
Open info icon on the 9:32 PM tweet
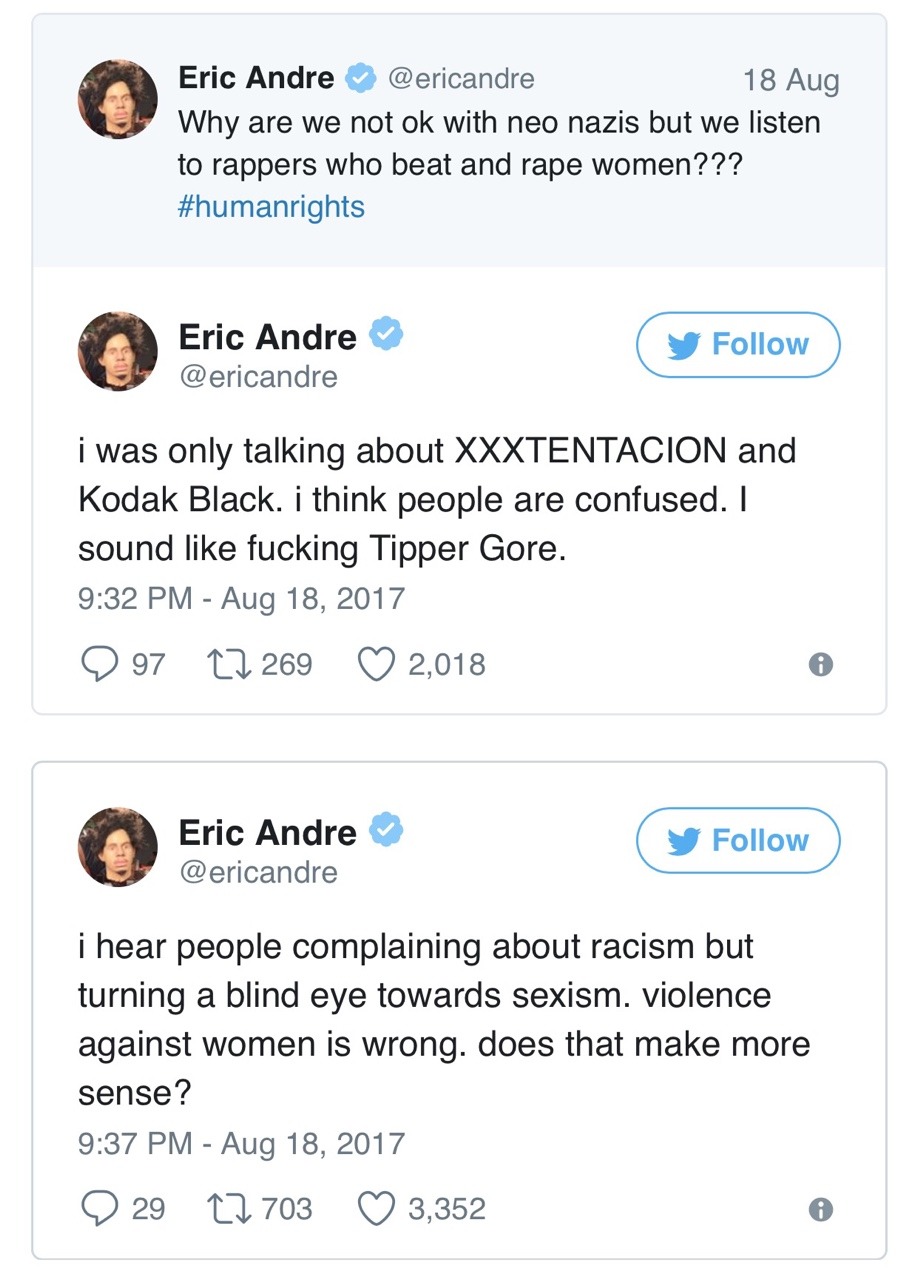coord(820,665)
